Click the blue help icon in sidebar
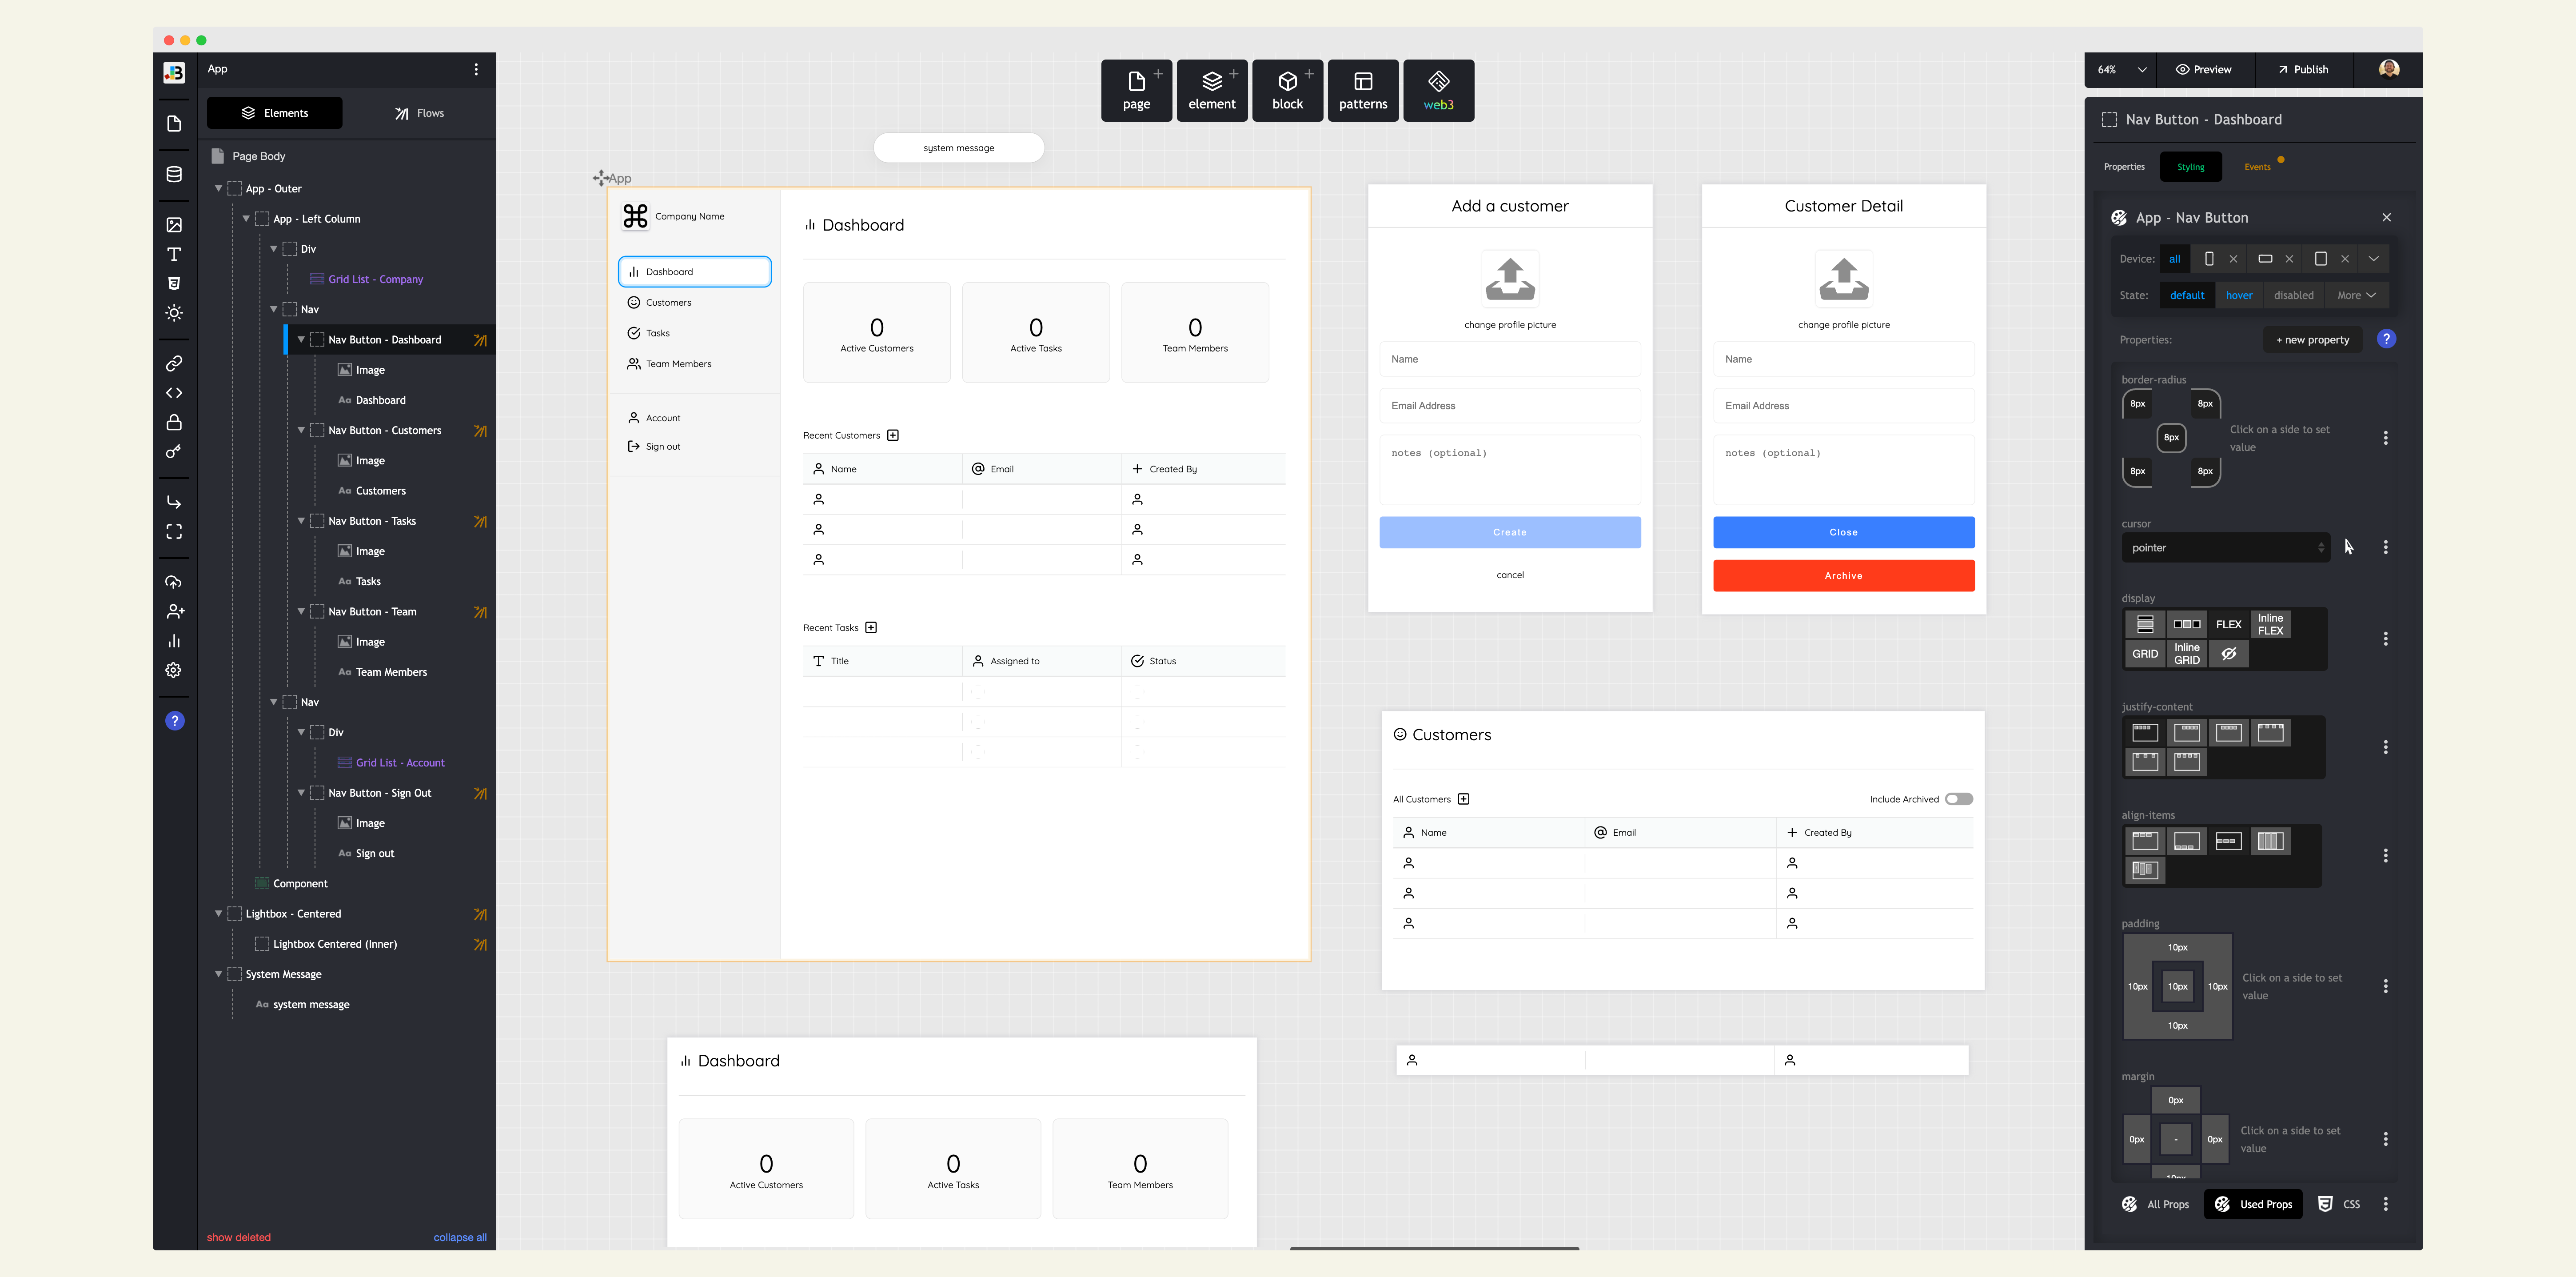Screen dimensions: 2576x1277 (174, 721)
